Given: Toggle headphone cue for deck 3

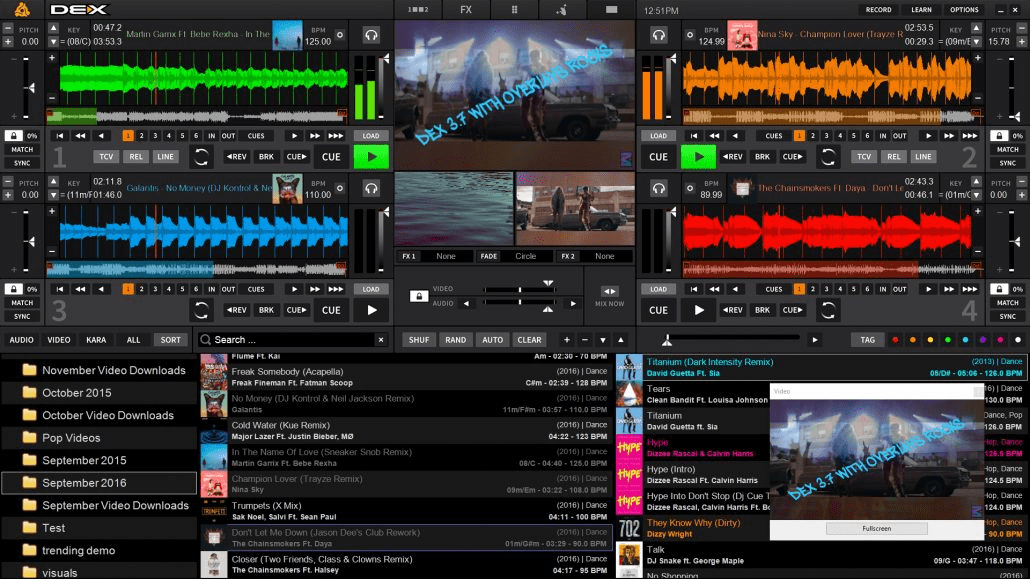Looking at the screenshot, I should pos(371,189).
